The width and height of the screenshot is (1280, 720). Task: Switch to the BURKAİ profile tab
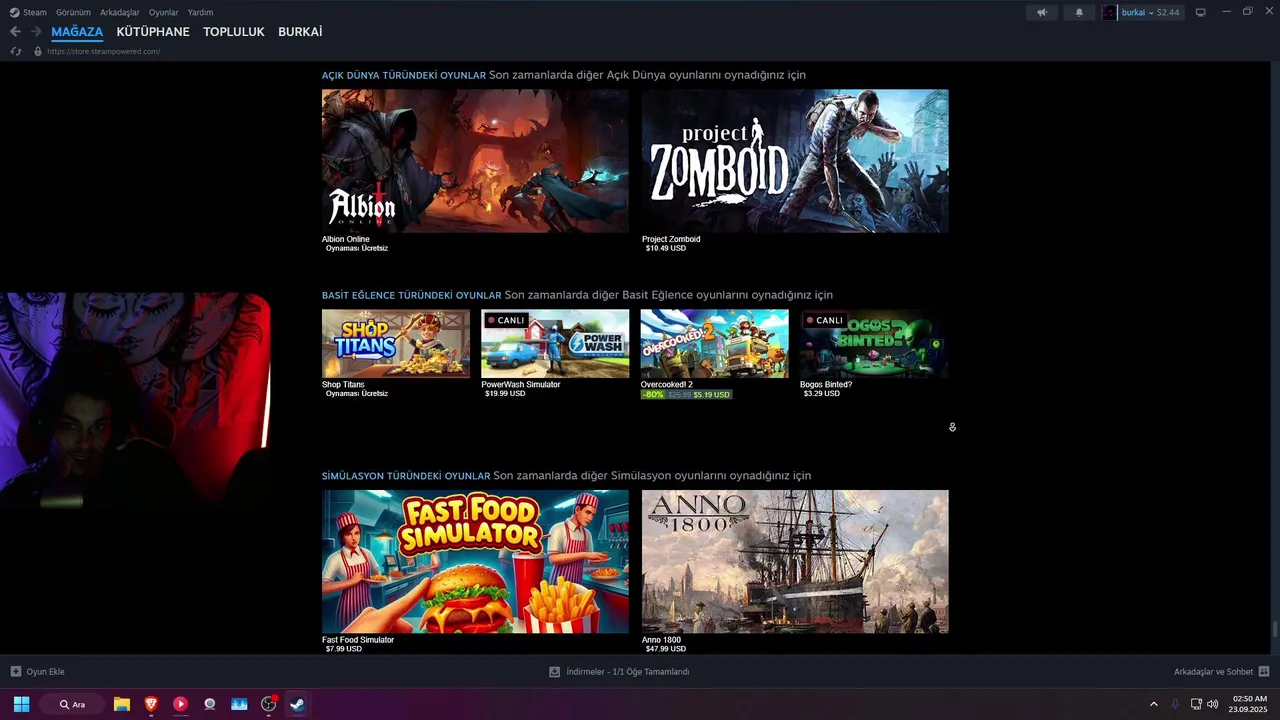[x=300, y=32]
